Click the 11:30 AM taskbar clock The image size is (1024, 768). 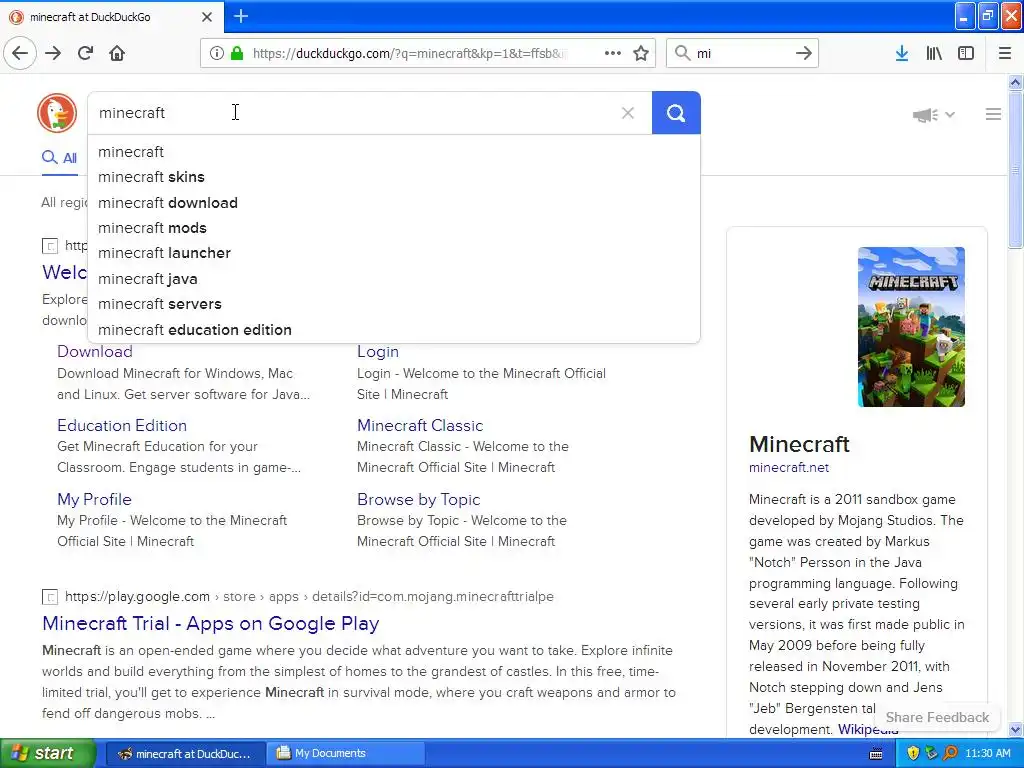987,754
